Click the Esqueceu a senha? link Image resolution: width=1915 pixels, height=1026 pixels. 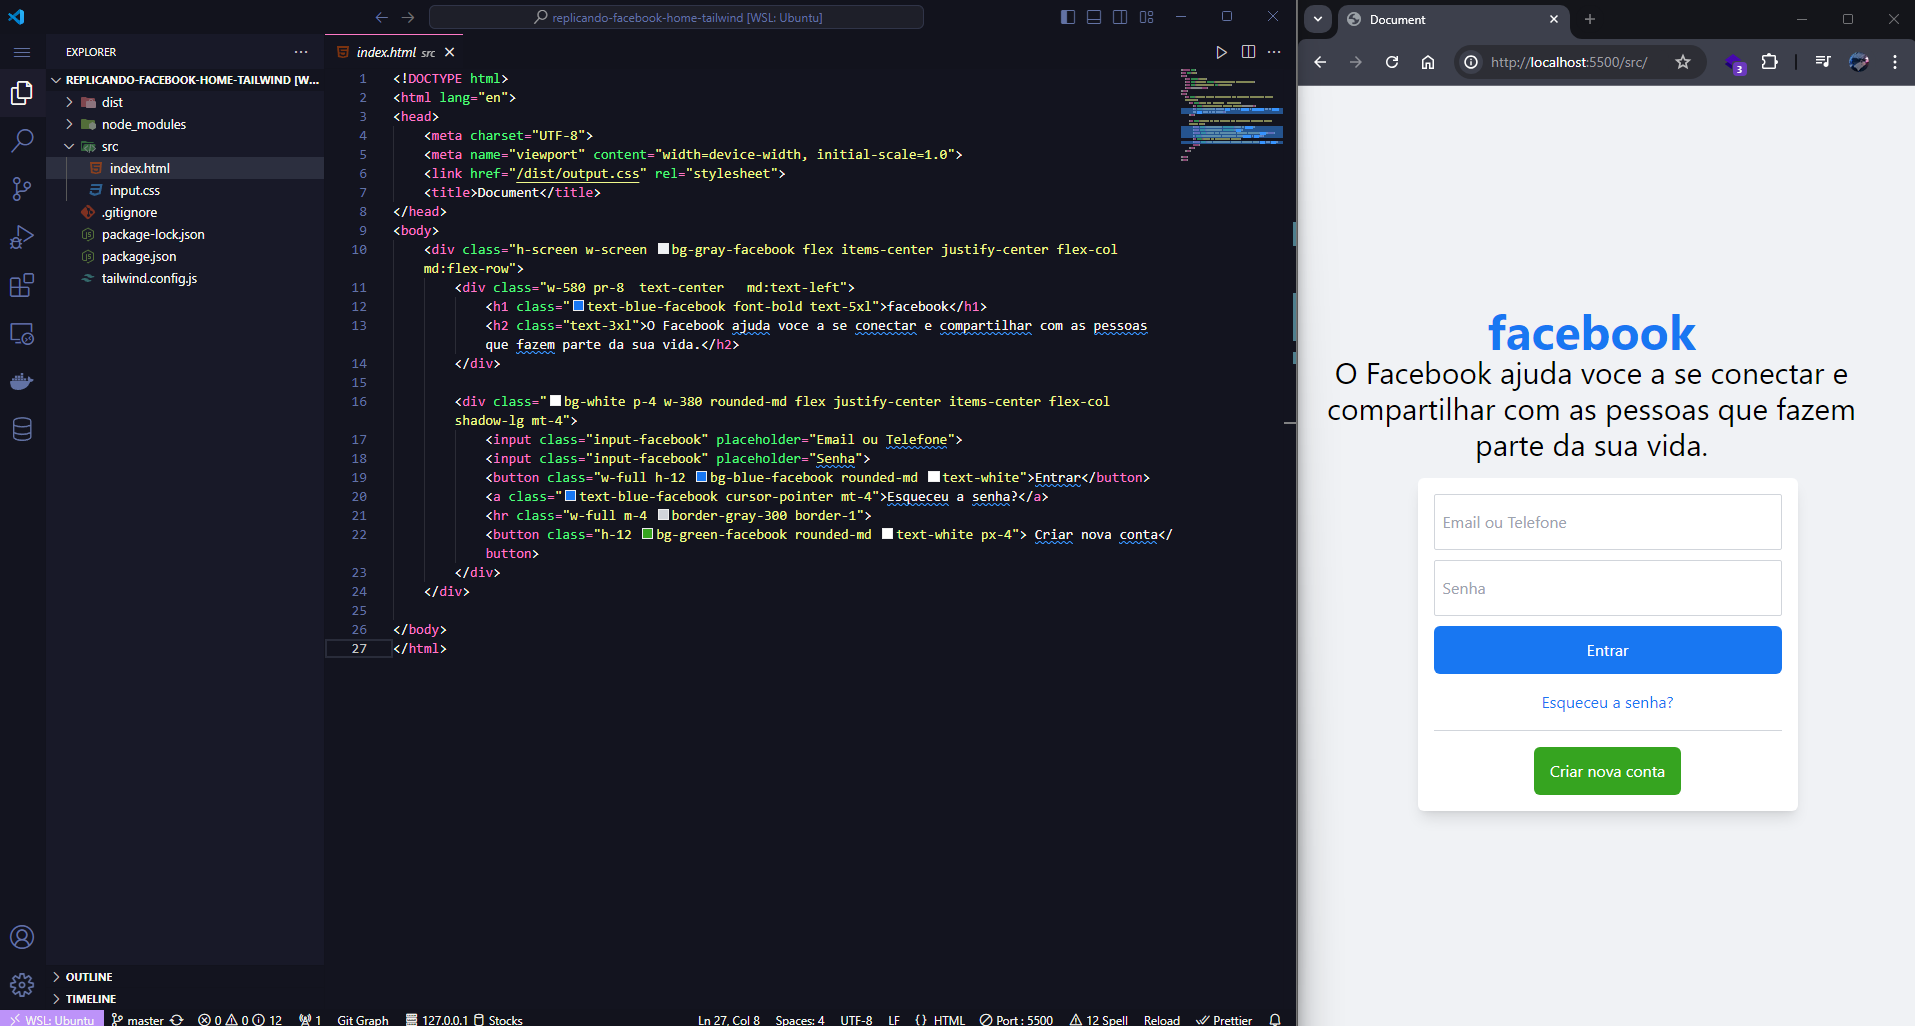click(x=1606, y=702)
